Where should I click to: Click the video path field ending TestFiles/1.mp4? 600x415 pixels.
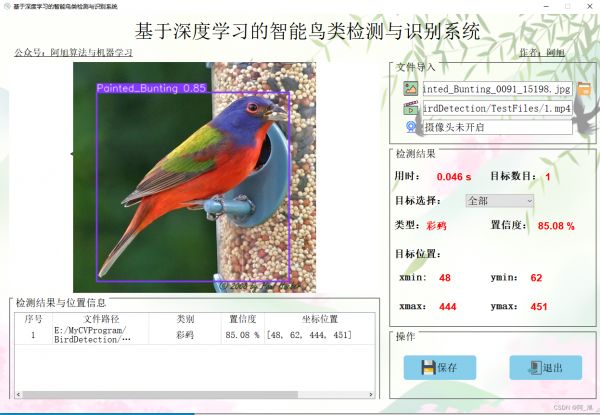click(x=497, y=108)
